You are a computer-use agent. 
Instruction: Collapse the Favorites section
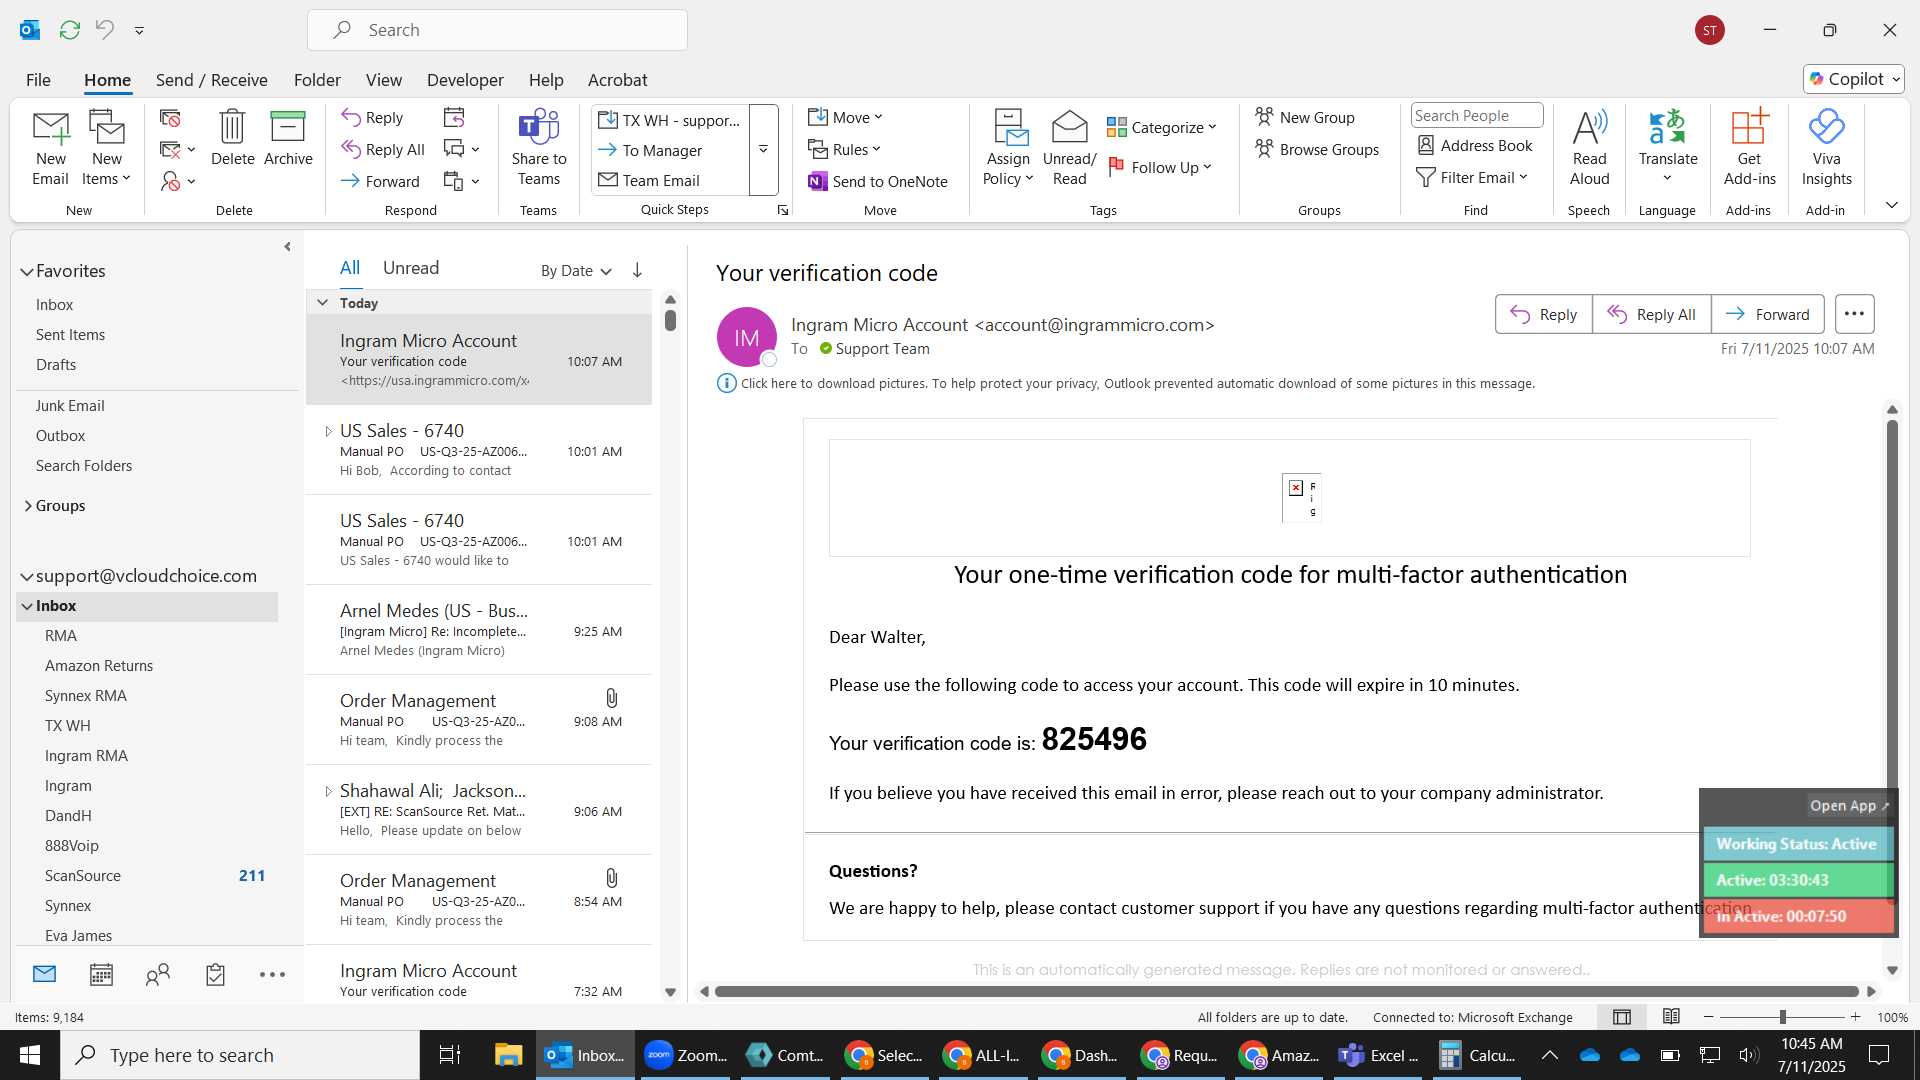tap(27, 271)
